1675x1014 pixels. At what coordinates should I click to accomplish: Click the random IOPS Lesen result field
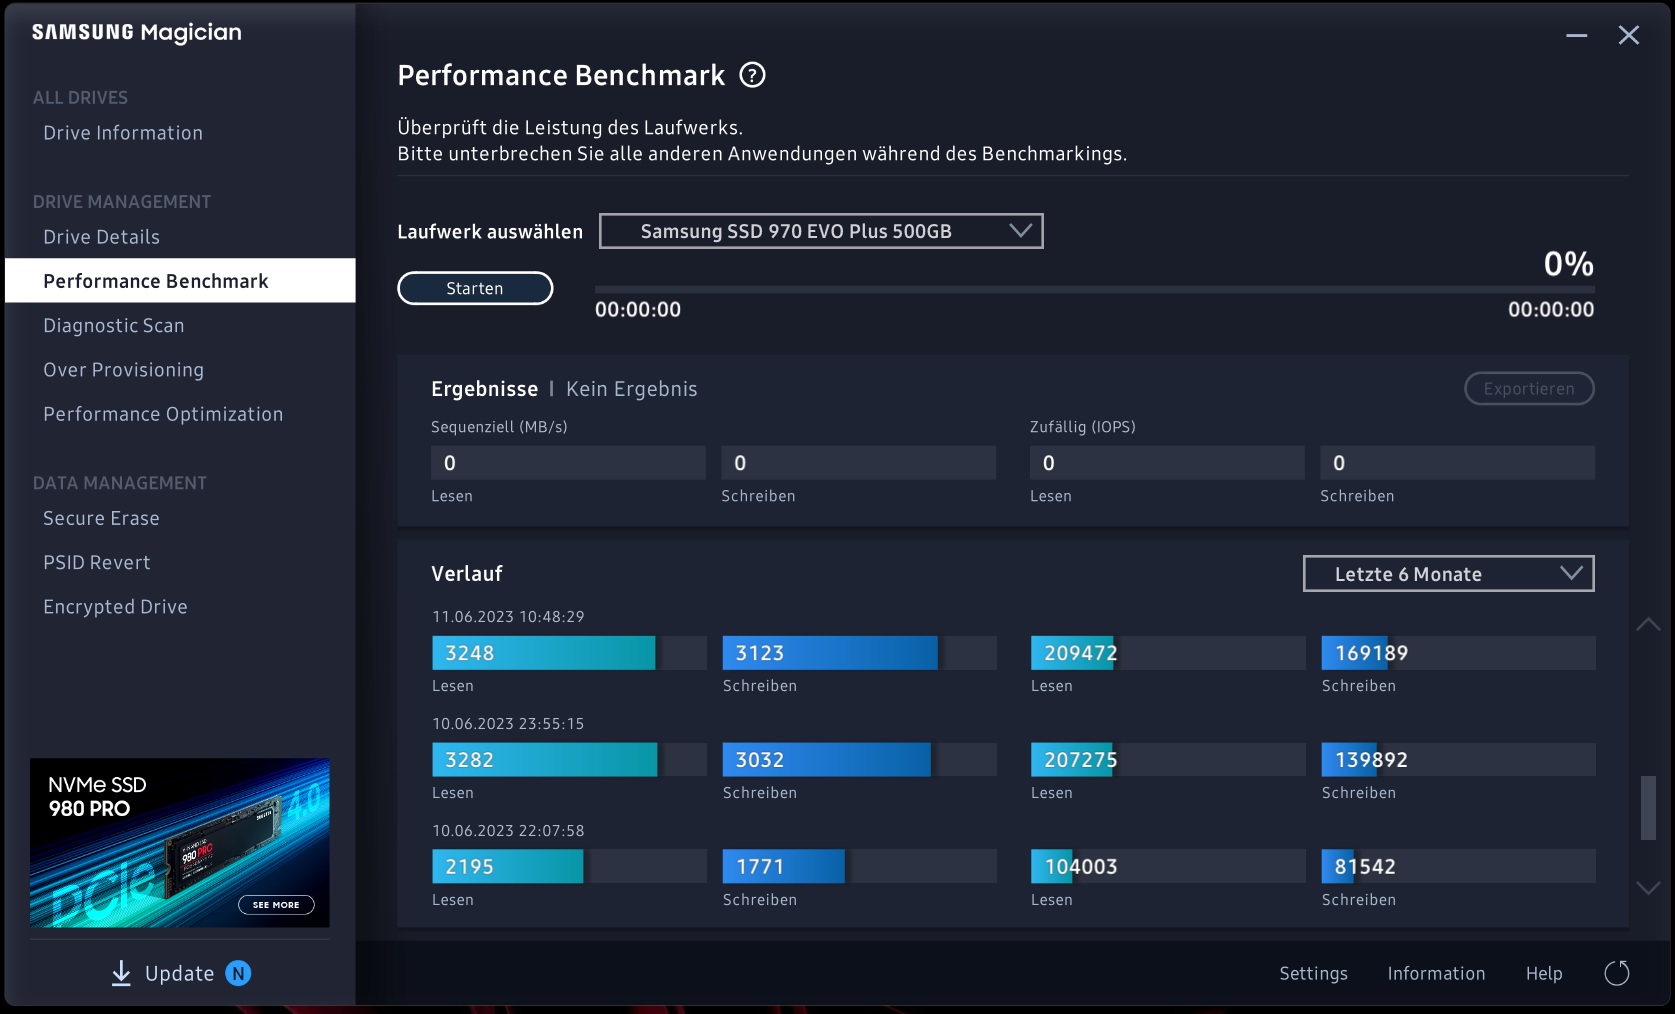coord(1167,463)
